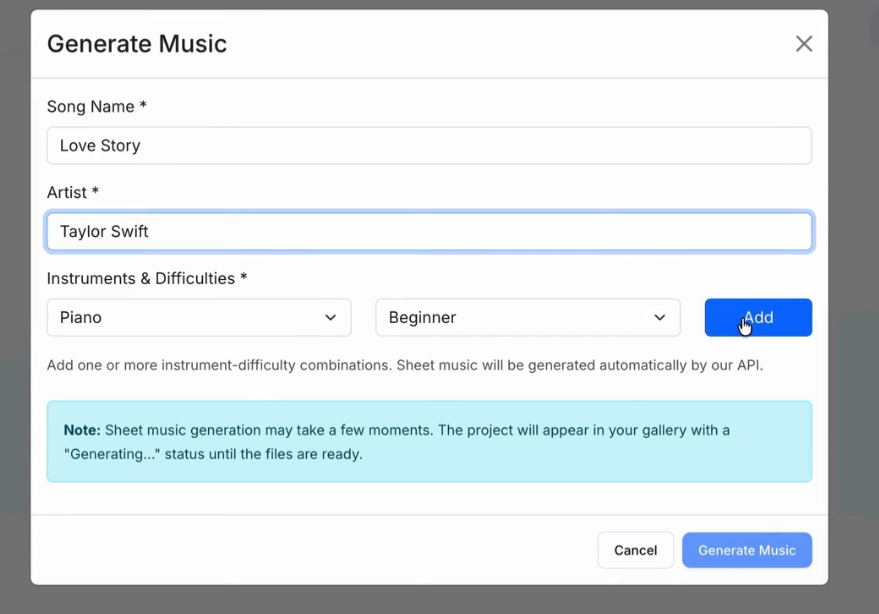879x614 pixels.
Task: Click the chevron arrow on the instrument selector
Action: [x=330, y=318]
